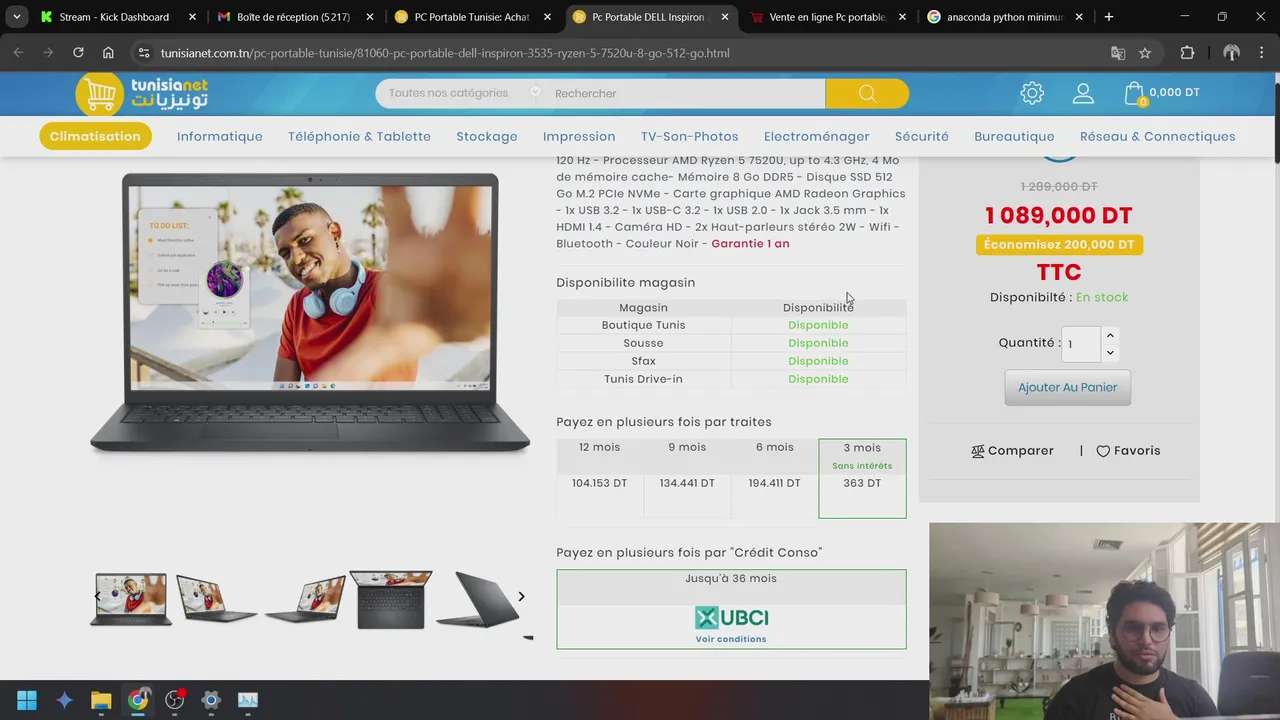Click the main laptop product image

point(310,315)
